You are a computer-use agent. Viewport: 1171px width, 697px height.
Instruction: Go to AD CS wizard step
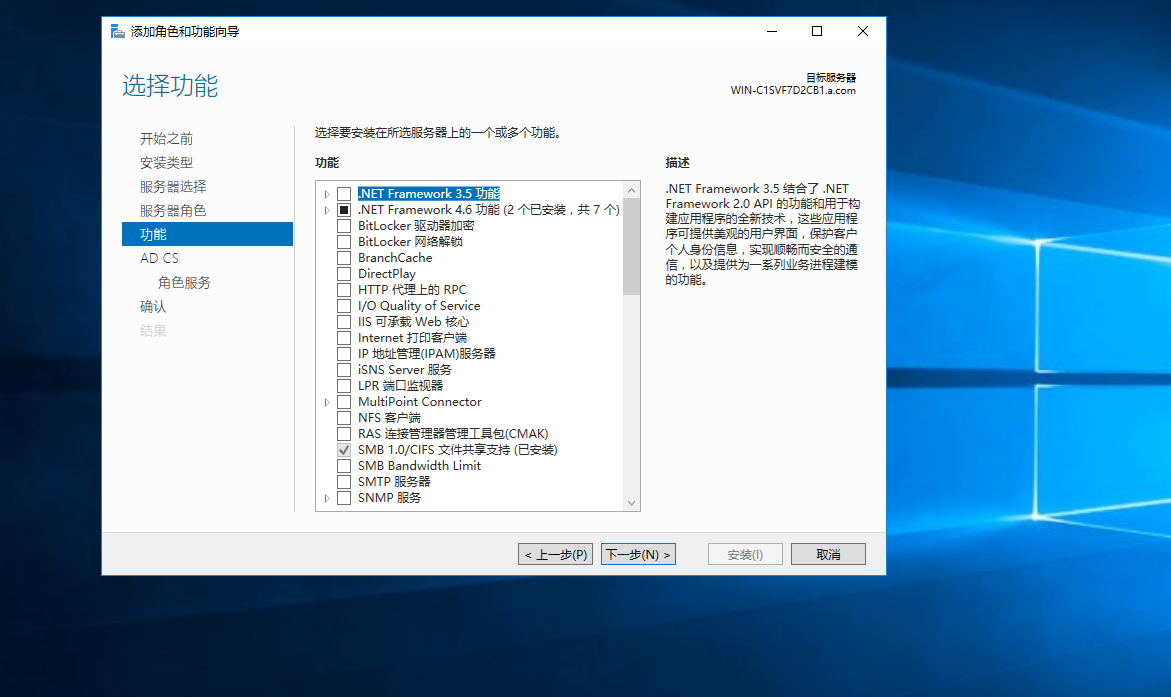(x=159, y=258)
